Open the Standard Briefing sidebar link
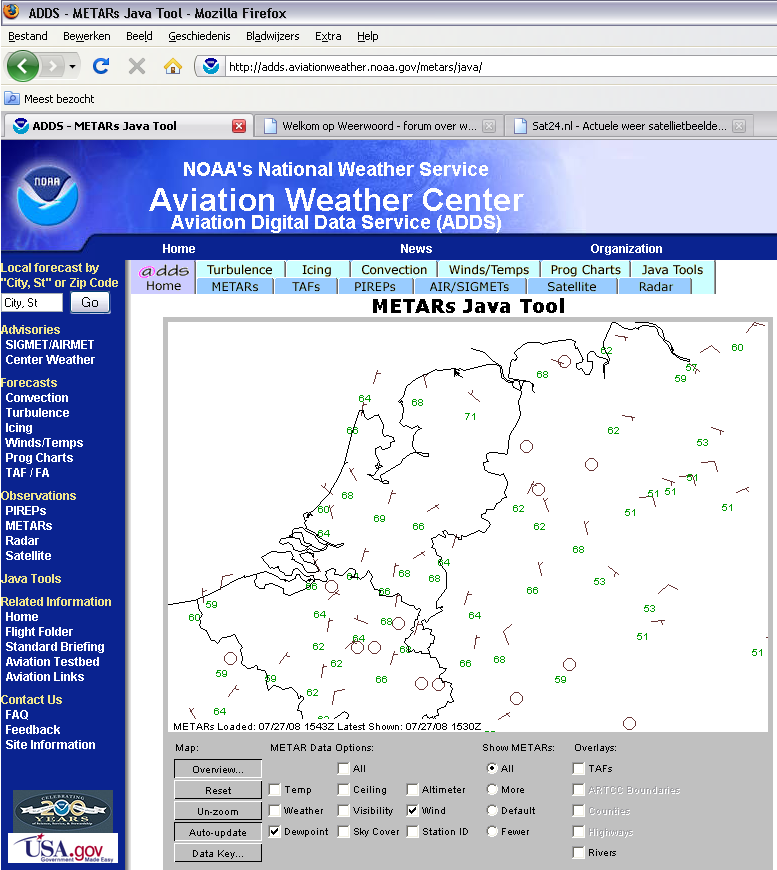Image resolution: width=777 pixels, height=870 pixels. click(x=55, y=646)
